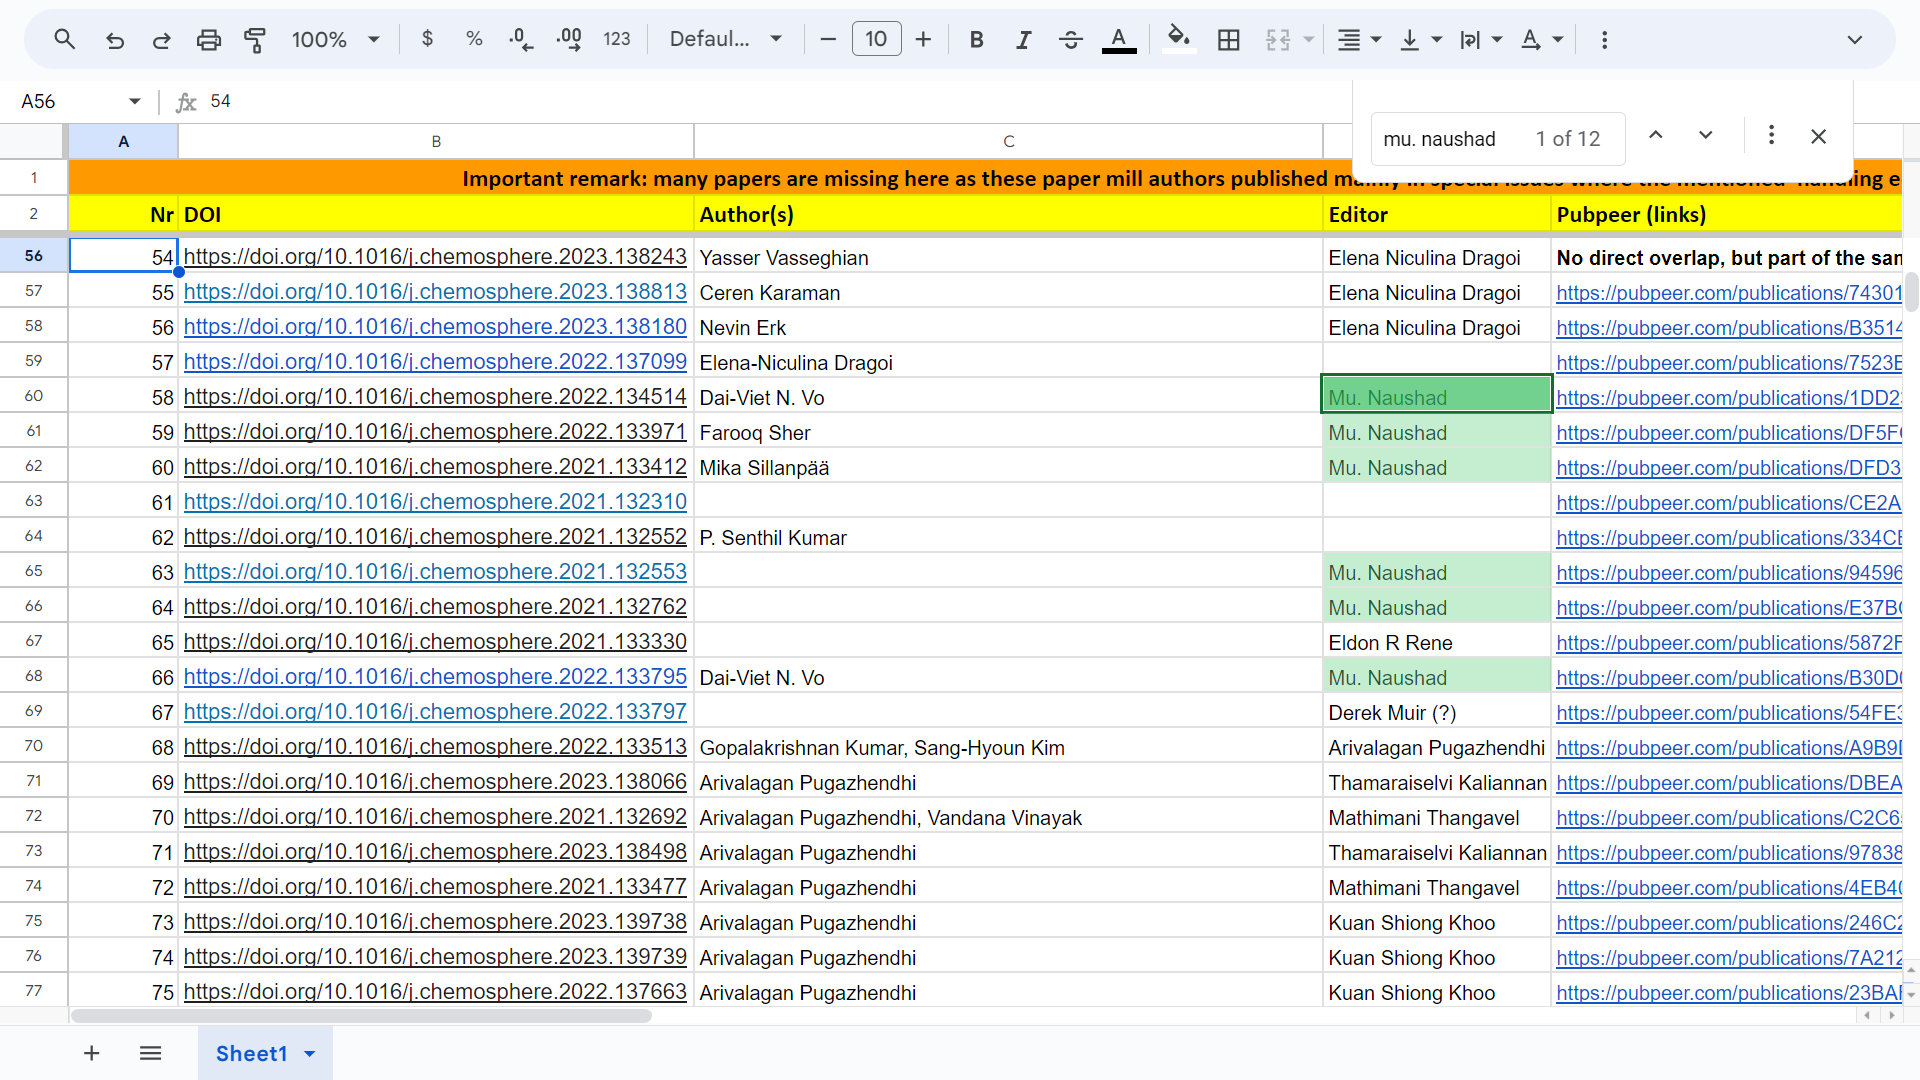
Task: Open the borders tool
Action: pos(1228,40)
